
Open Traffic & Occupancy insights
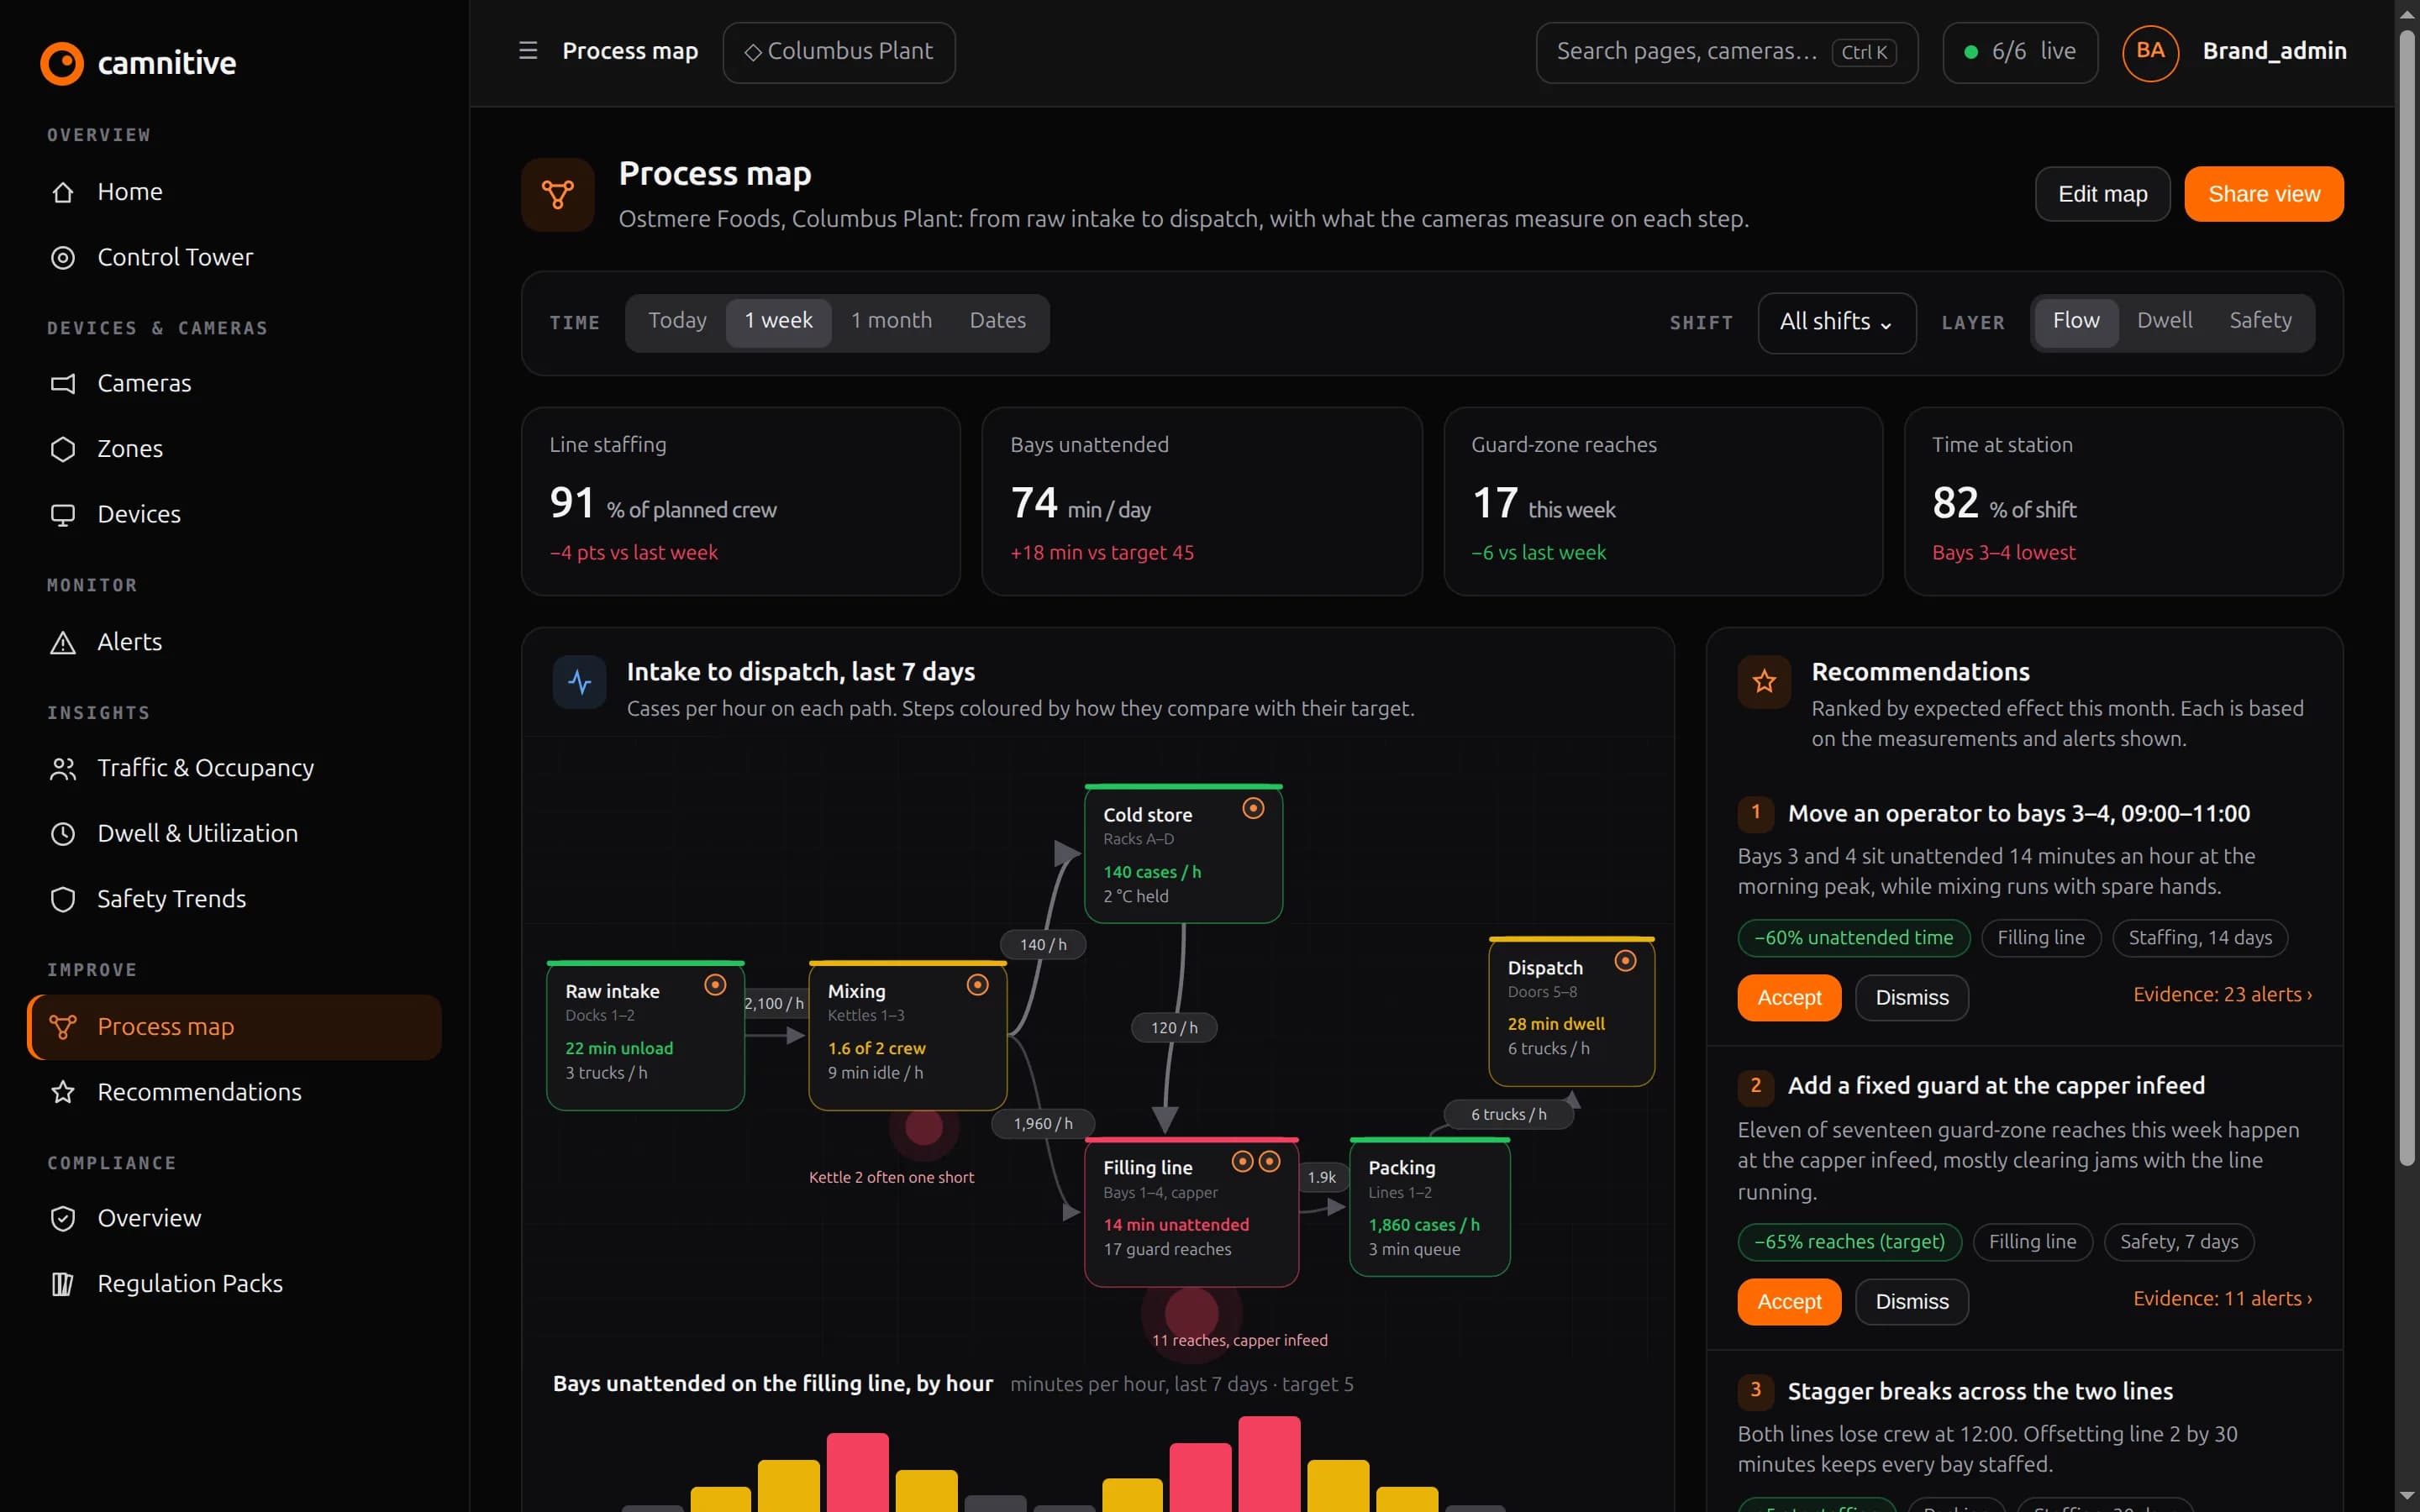click(x=234, y=768)
